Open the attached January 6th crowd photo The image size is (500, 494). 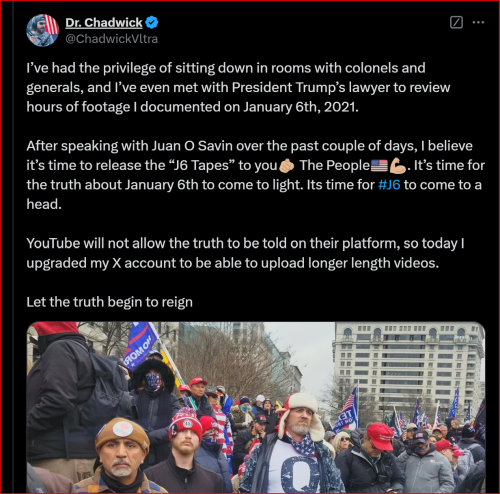(x=256, y=407)
